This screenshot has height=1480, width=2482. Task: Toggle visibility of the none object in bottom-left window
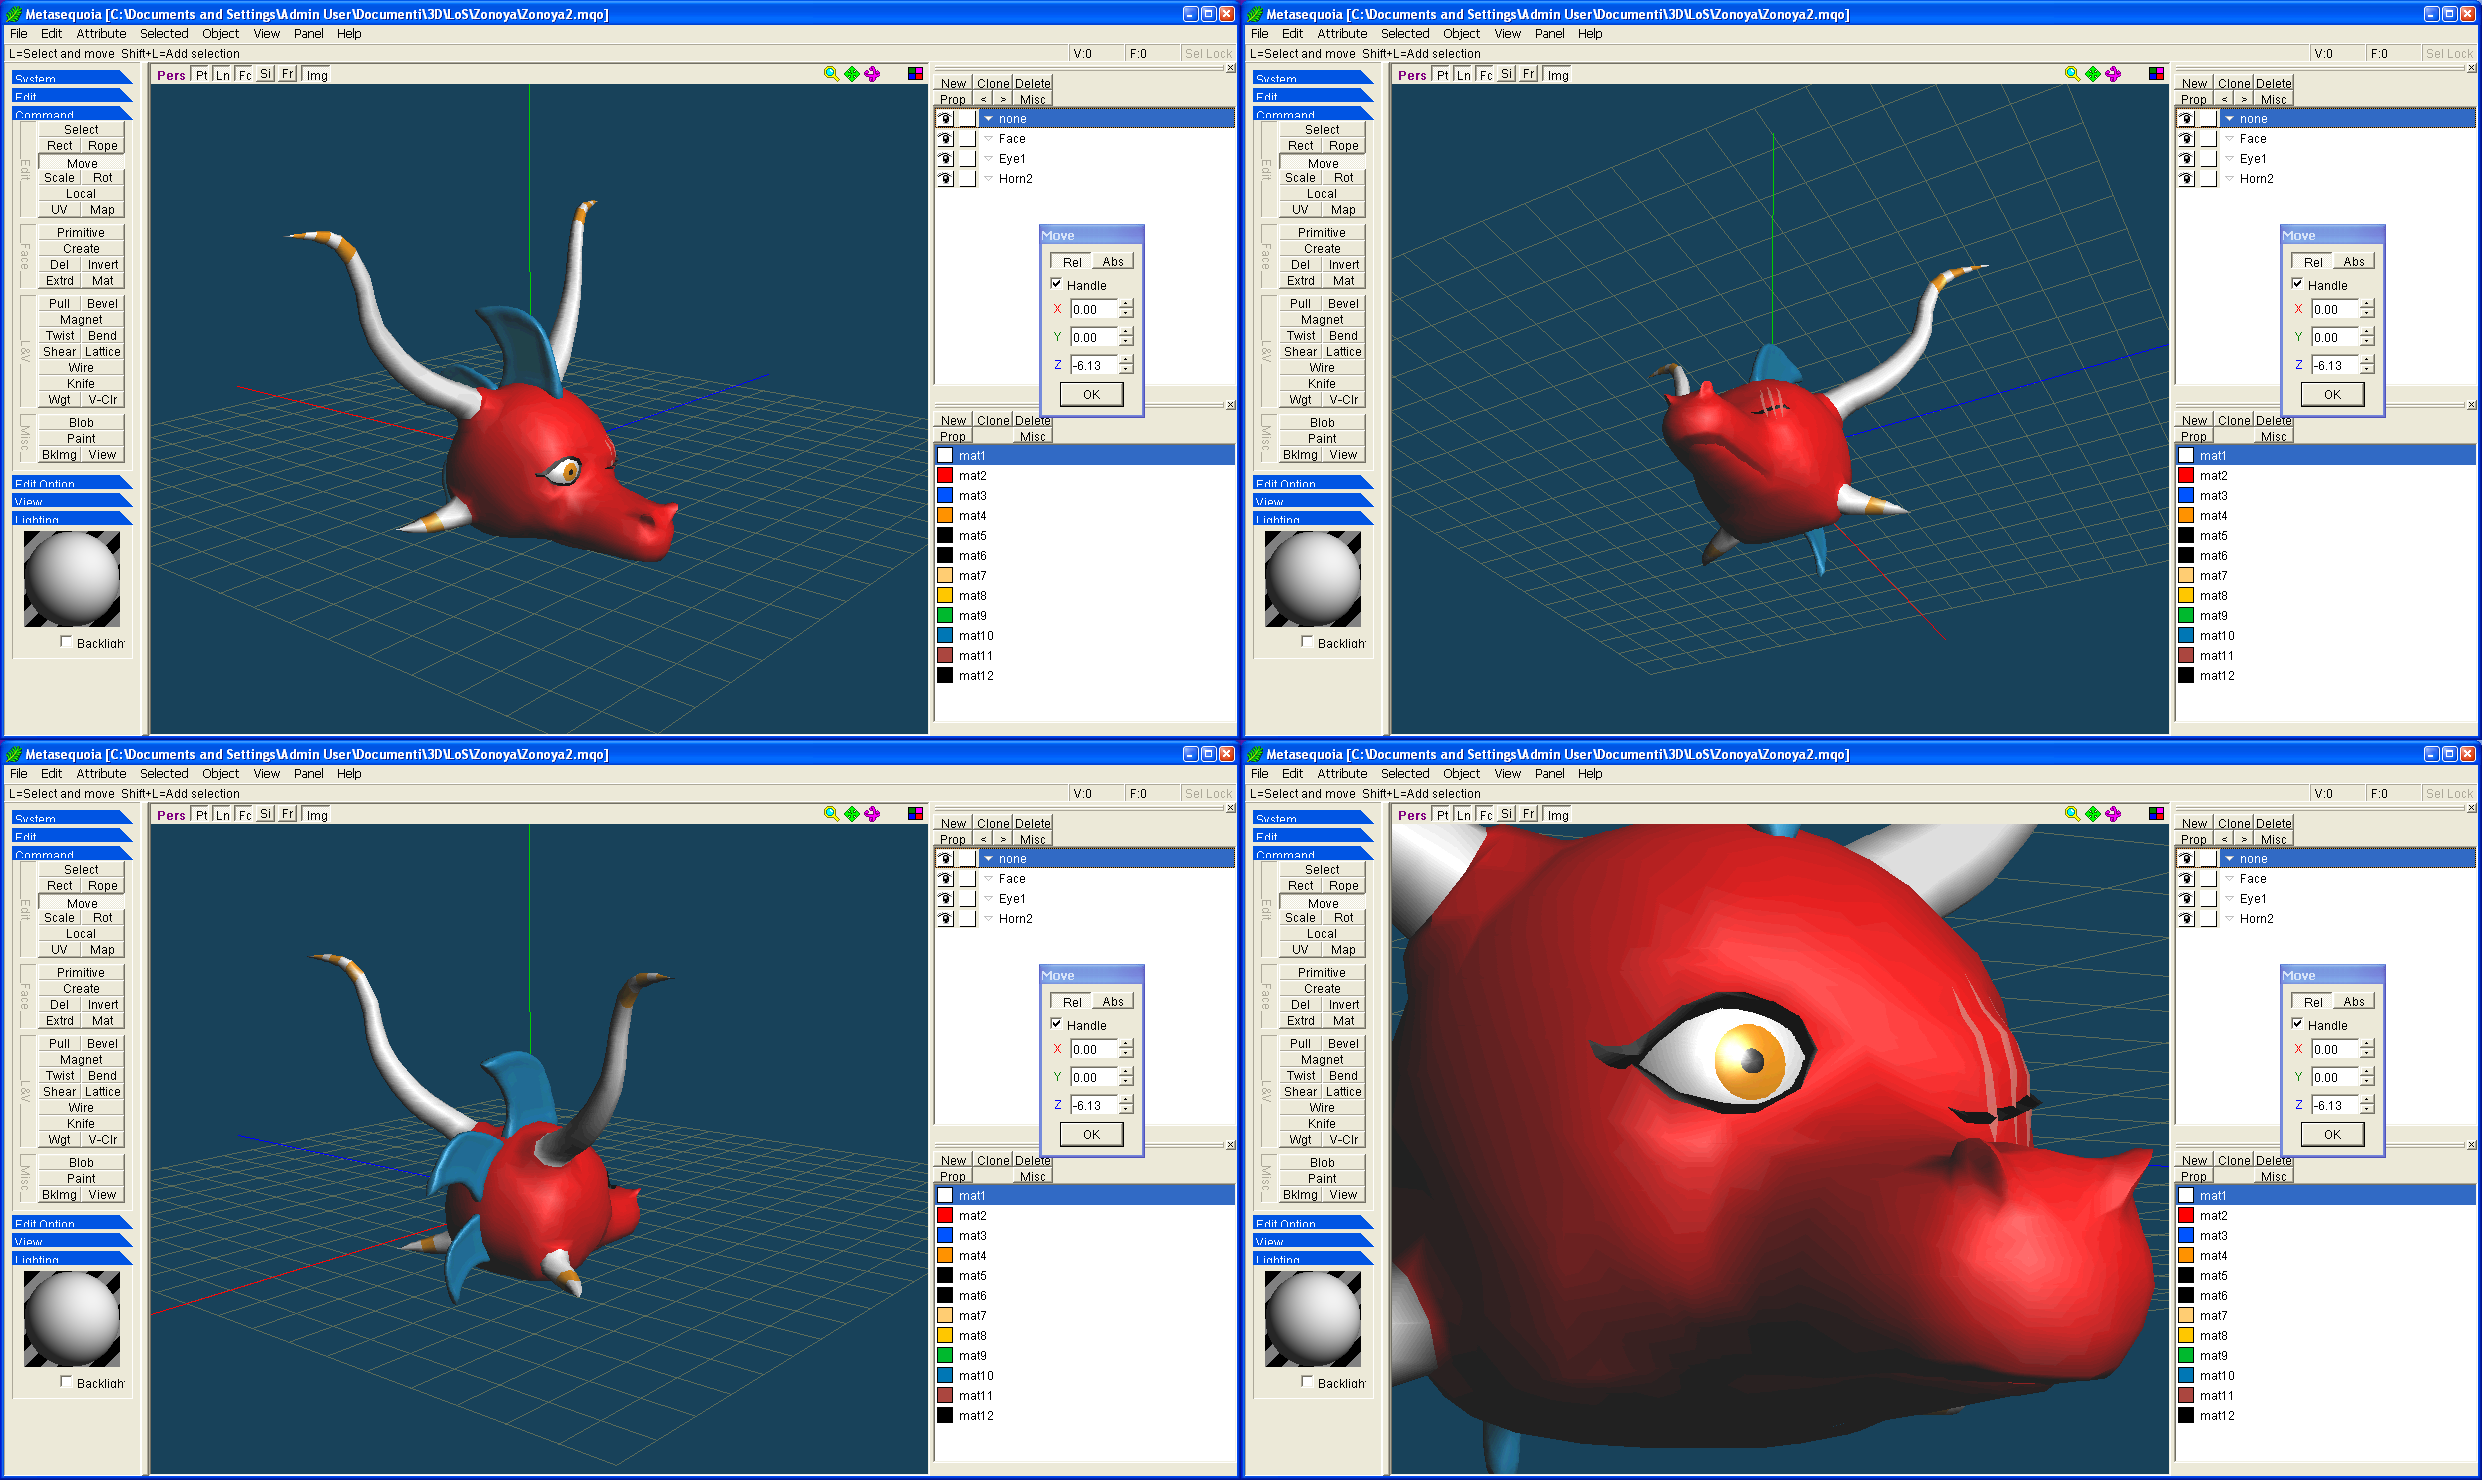(945, 859)
